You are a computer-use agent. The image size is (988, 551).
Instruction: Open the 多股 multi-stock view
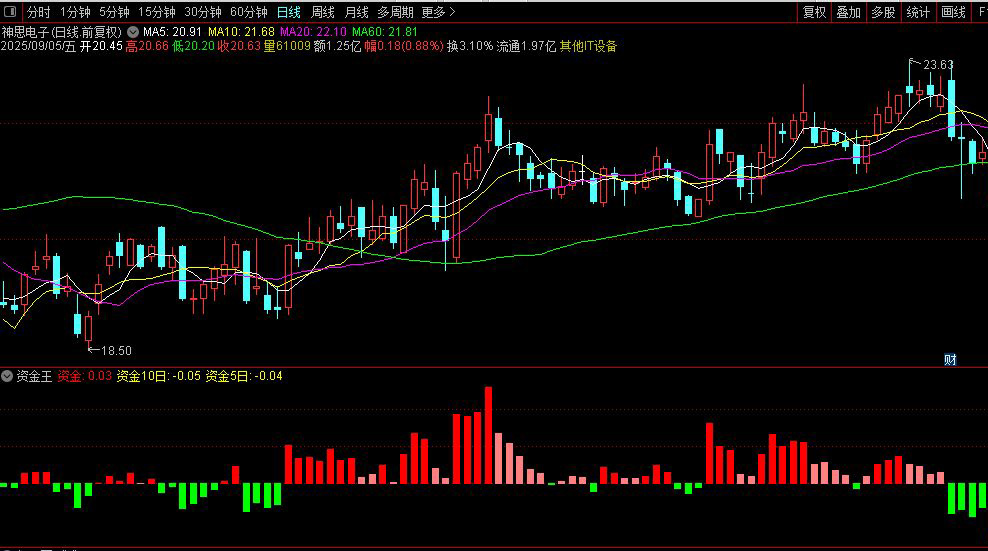(x=882, y=12)
